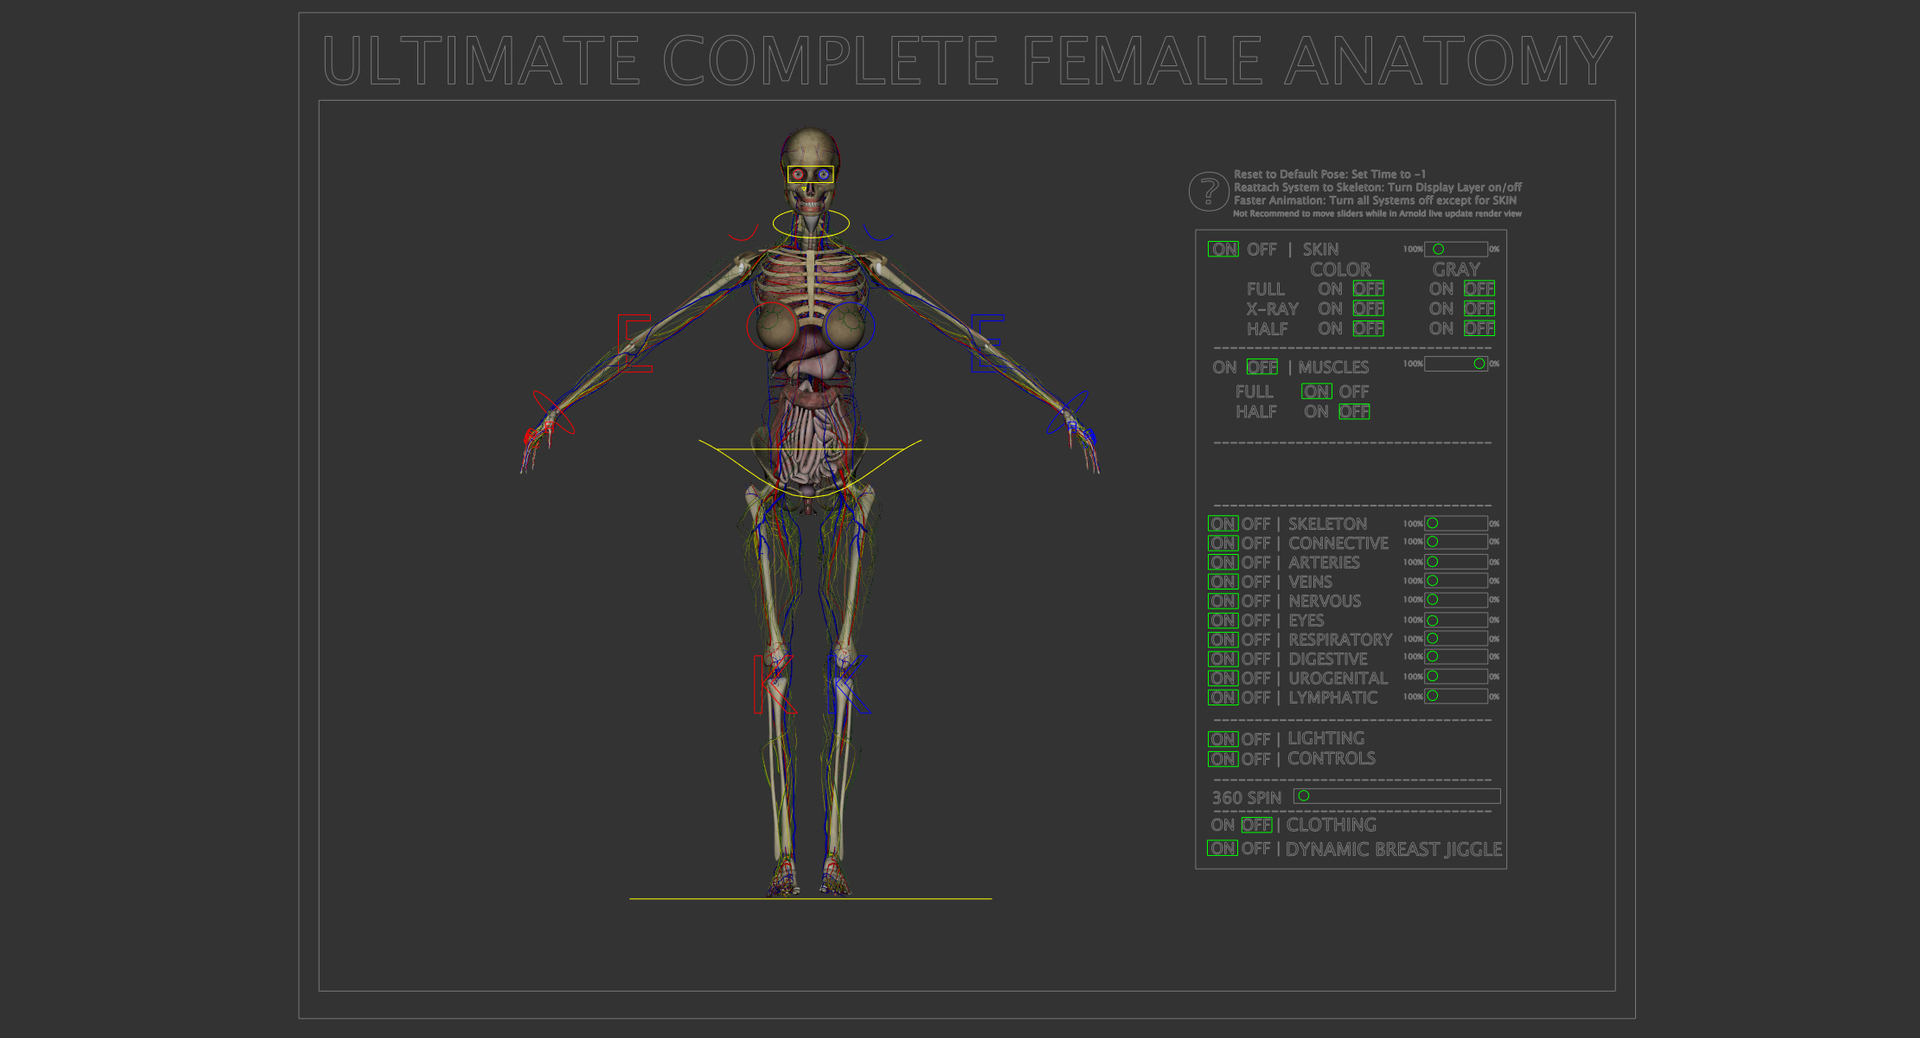
Task: Turn SKELETON off
Action: (1256, 523)
